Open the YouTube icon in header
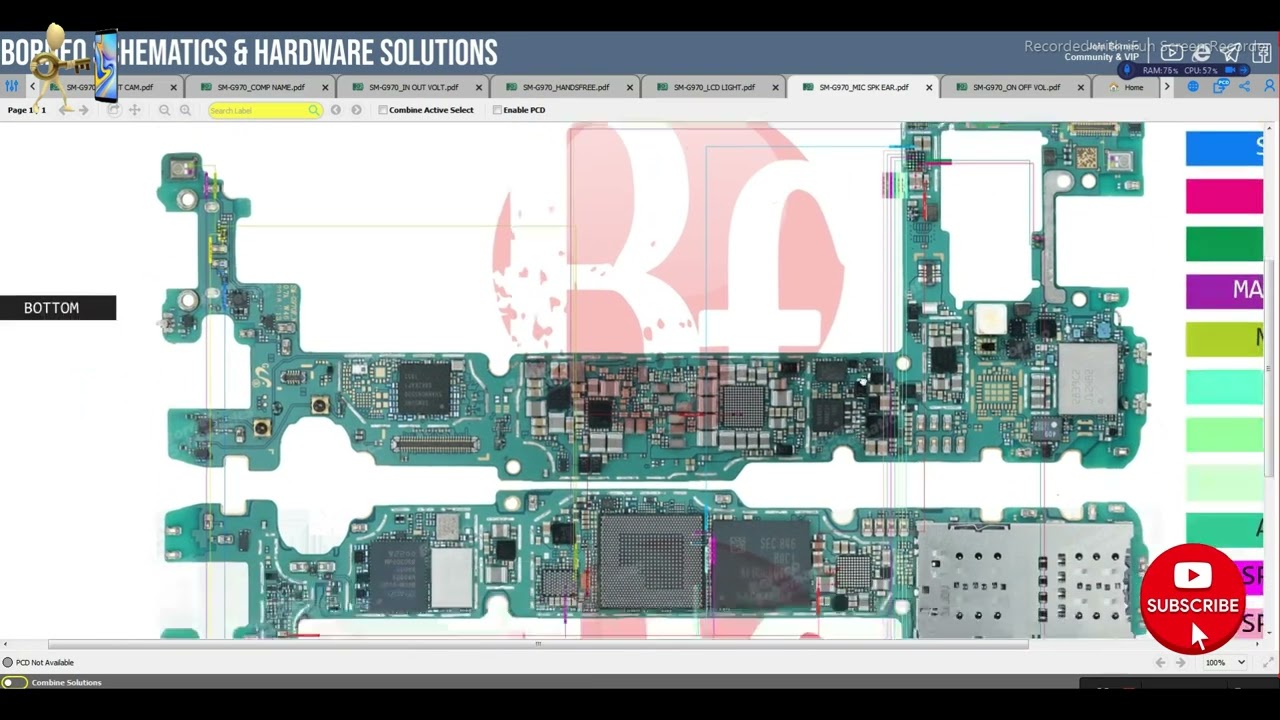1280x720 pixels. click(1171, 53)
